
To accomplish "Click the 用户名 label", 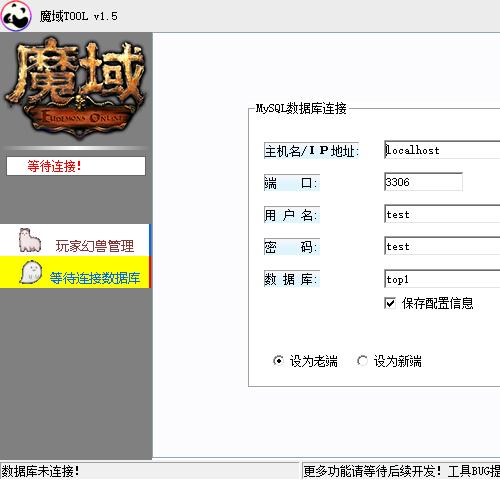I will [x=292, y=215].
